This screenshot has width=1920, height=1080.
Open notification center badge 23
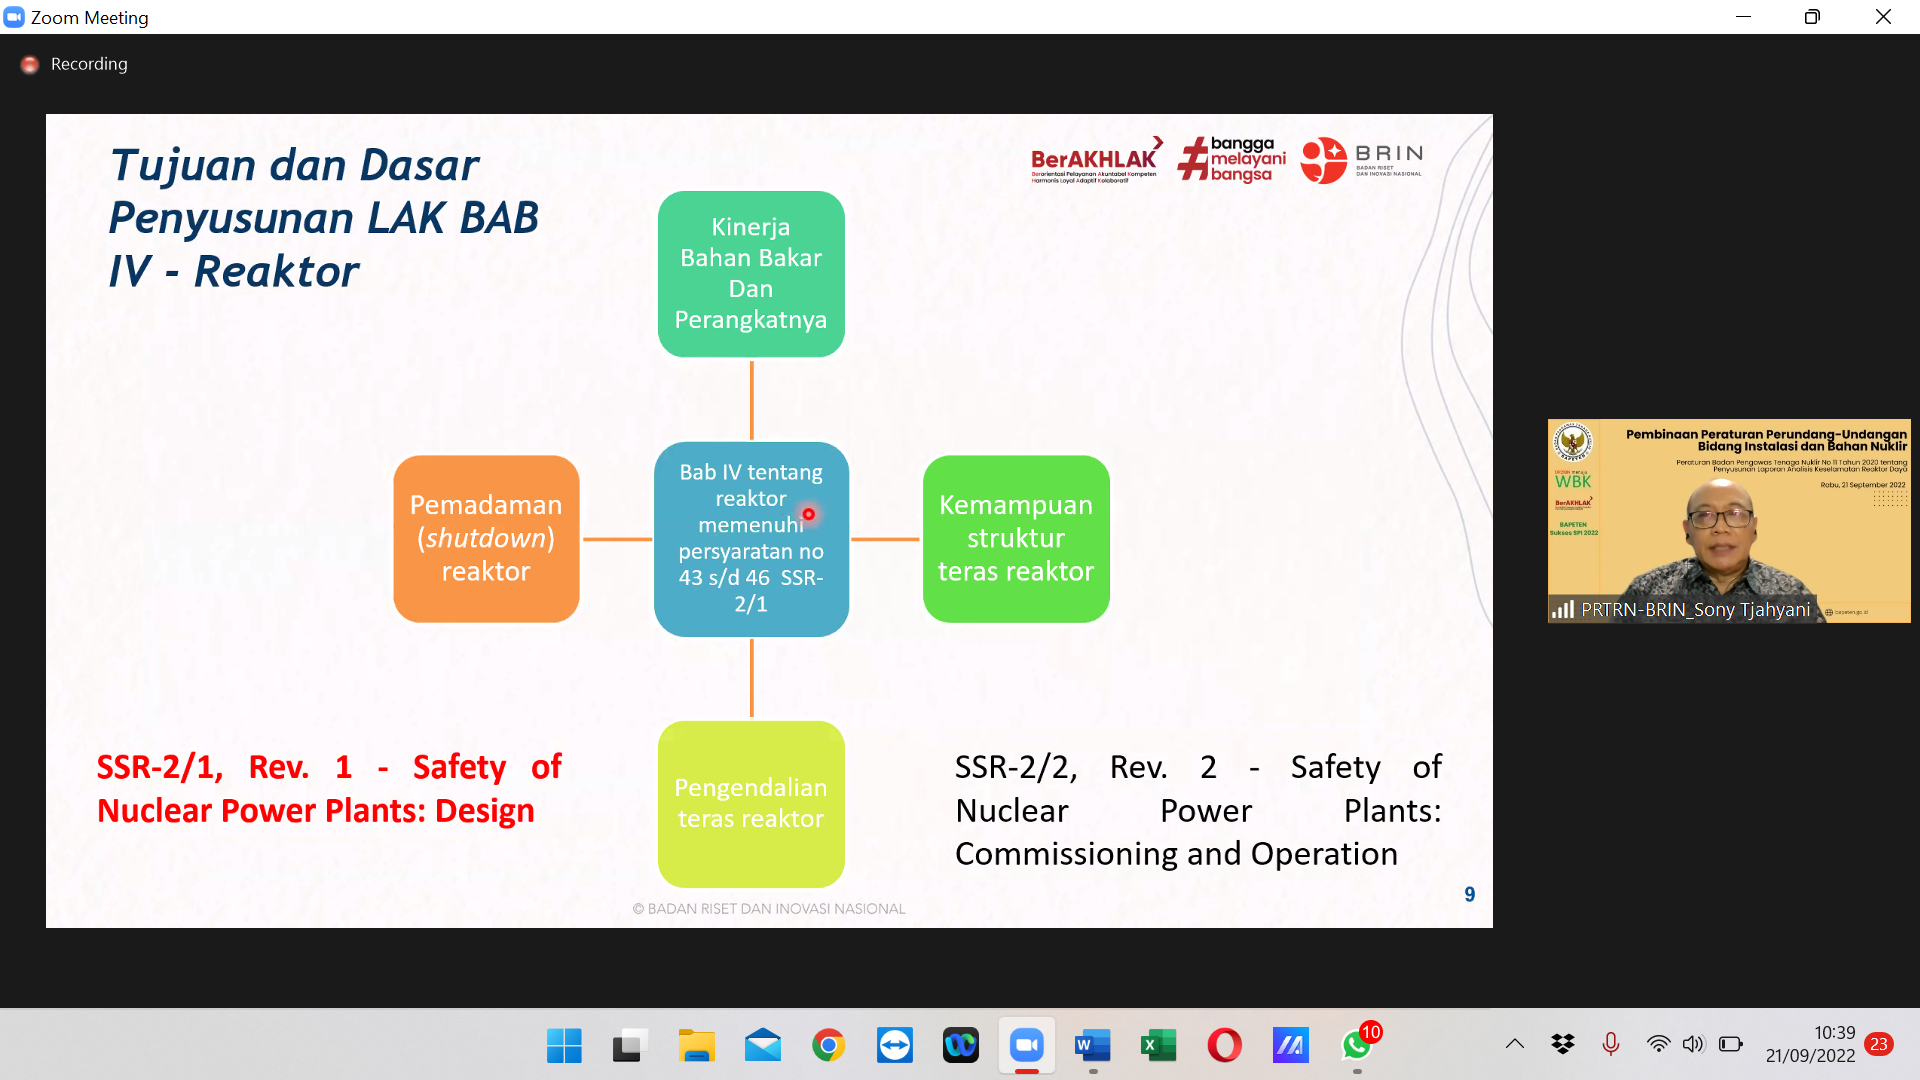(1879, 1044)
